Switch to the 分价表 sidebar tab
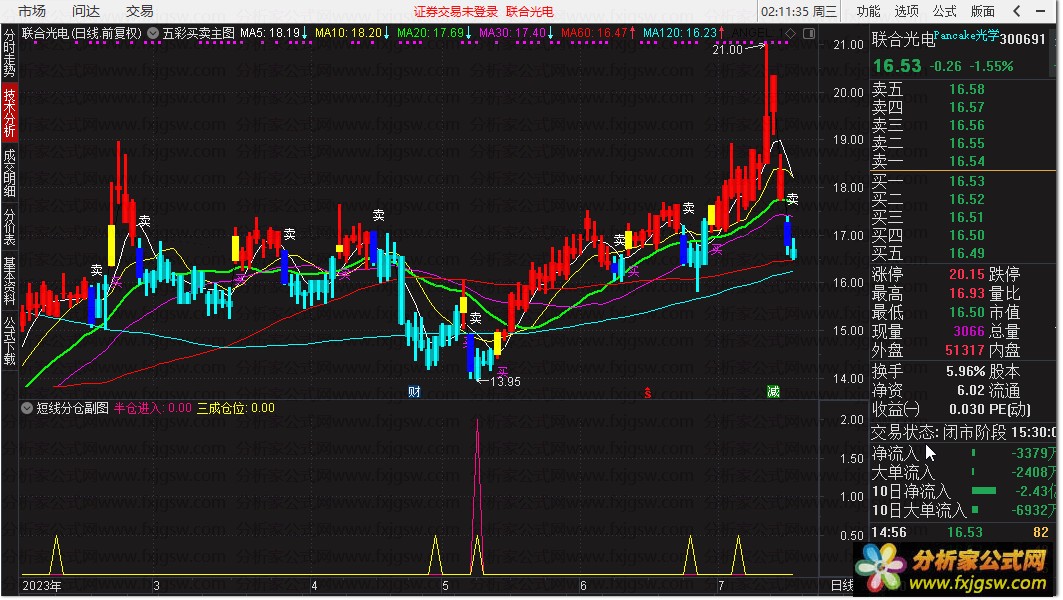This screenshot has width=1063, height=600. 9,227
